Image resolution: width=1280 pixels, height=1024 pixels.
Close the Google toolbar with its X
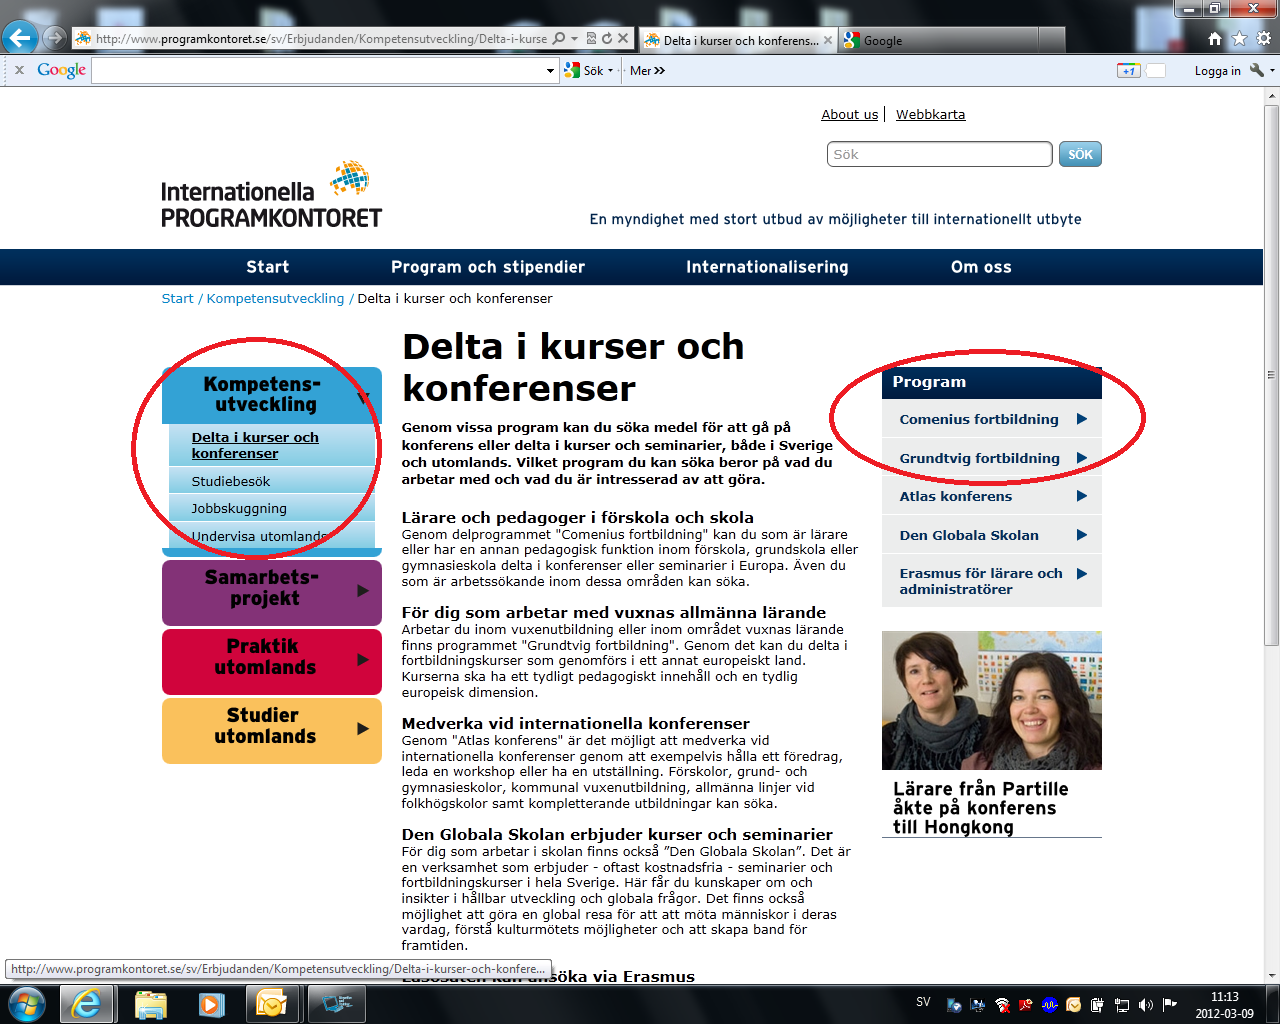coord(18,70)
